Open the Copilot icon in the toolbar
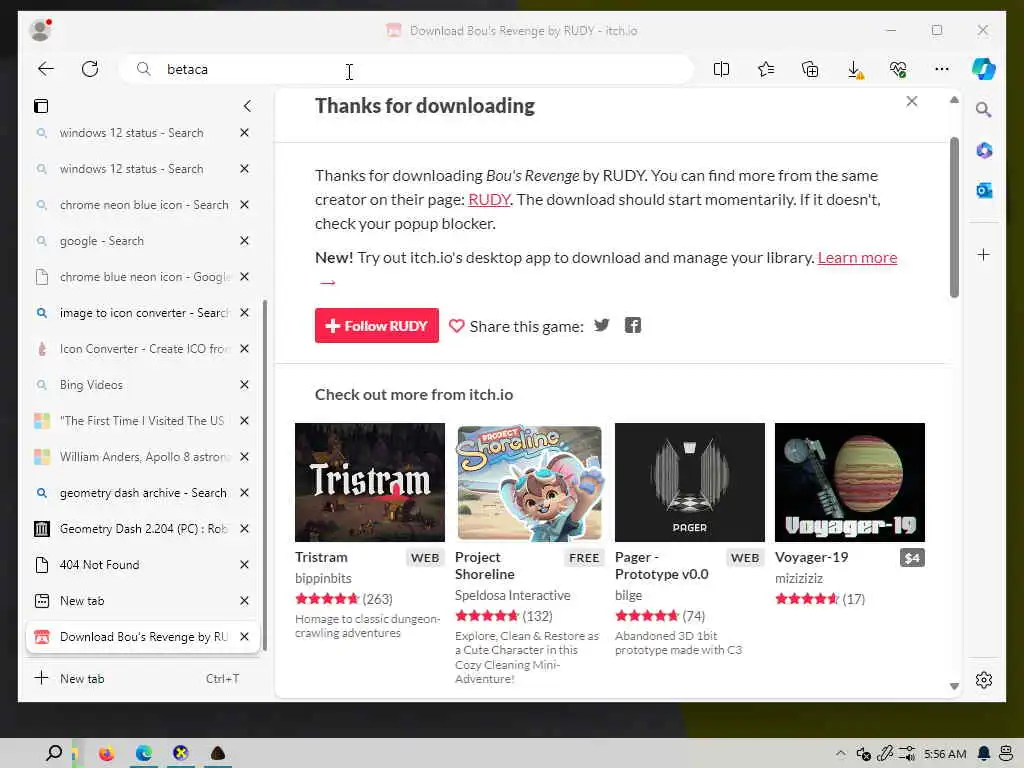 984,69
